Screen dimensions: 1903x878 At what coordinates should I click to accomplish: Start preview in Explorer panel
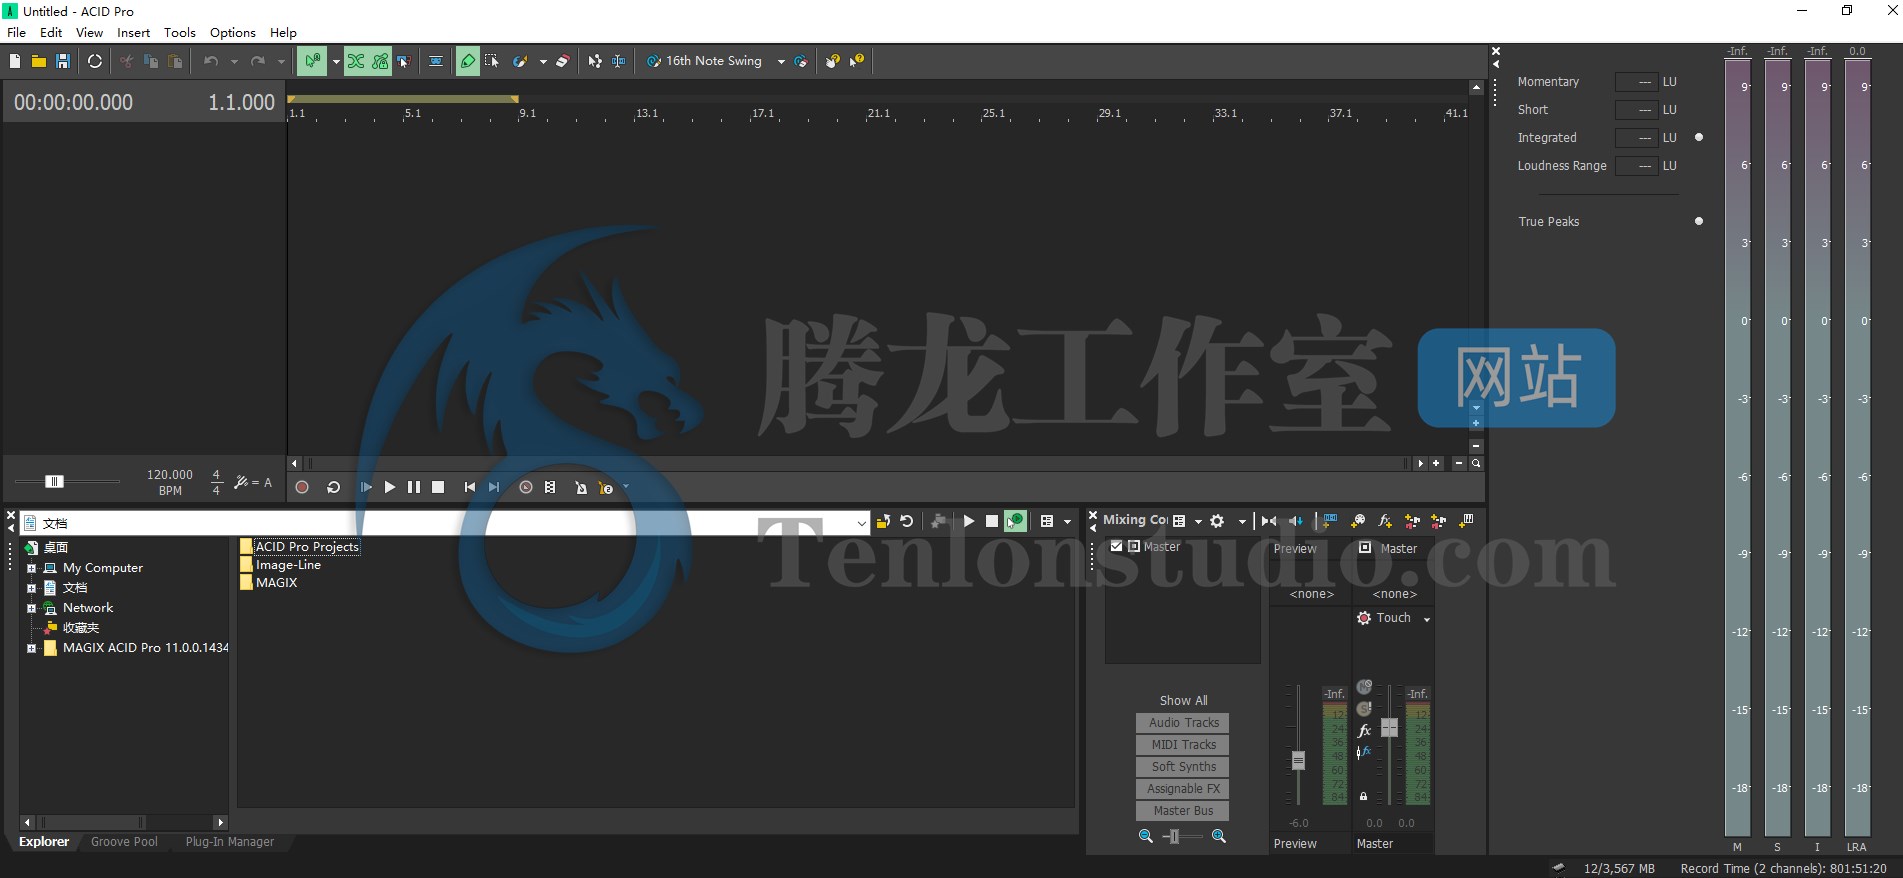click(x=968, y=521)
